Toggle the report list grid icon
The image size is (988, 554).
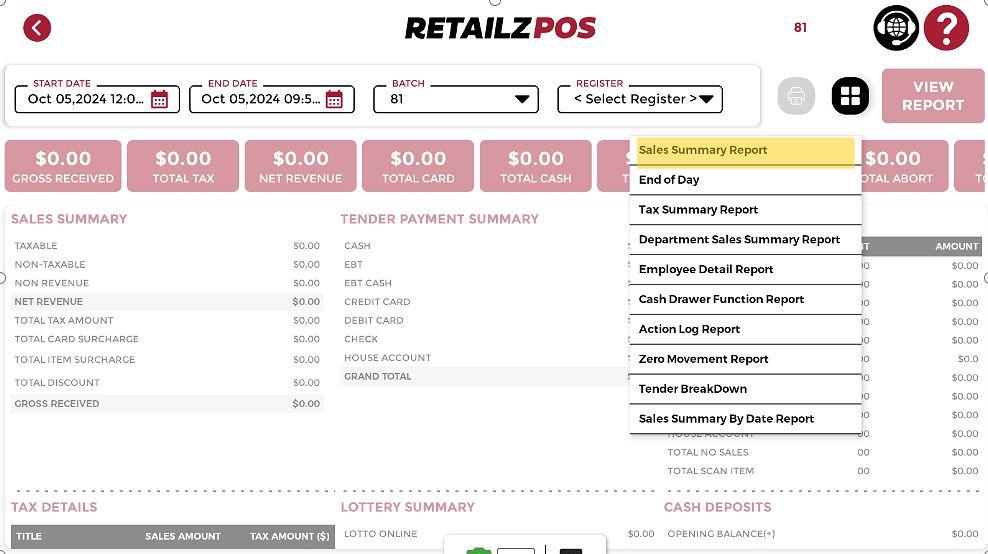point(850,96)
